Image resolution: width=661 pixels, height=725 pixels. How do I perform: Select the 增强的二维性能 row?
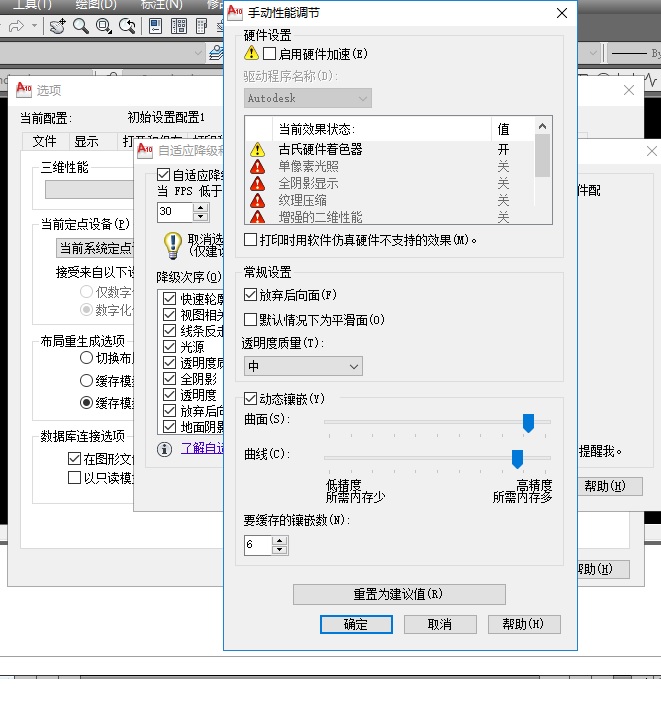pyautogui.click(x=391, y=216)
